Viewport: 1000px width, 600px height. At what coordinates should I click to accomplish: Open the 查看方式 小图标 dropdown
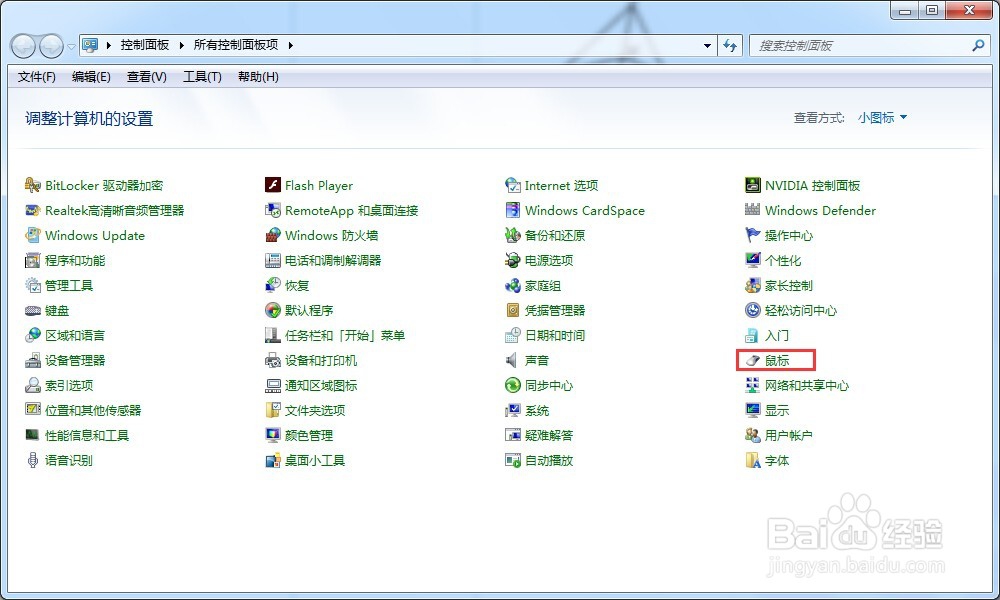(x=882, y=118)
